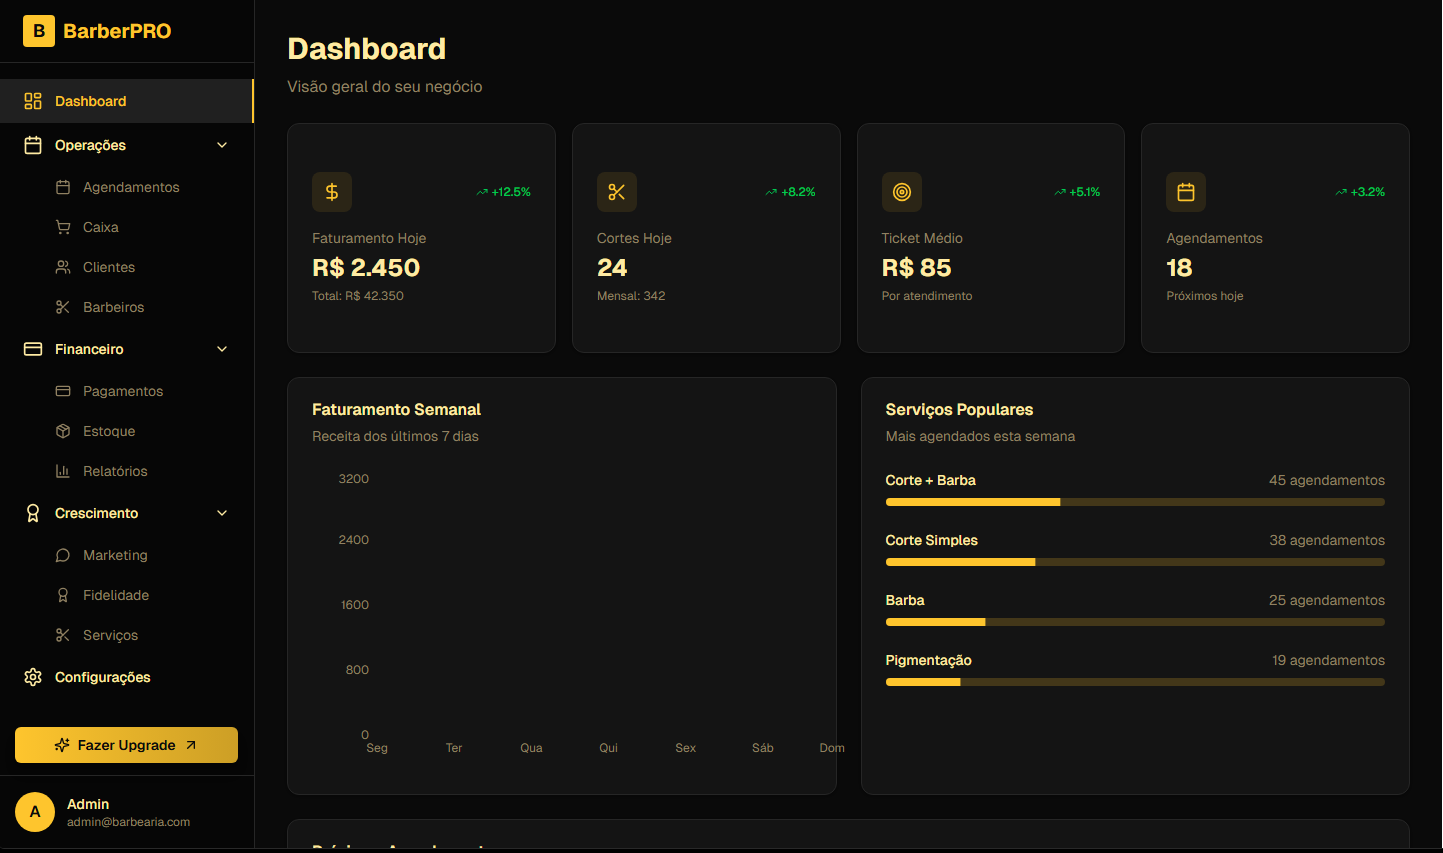Click the Corte + Barba progress bar
This screenshot has height=853, width=1443.
point(1134,502)
